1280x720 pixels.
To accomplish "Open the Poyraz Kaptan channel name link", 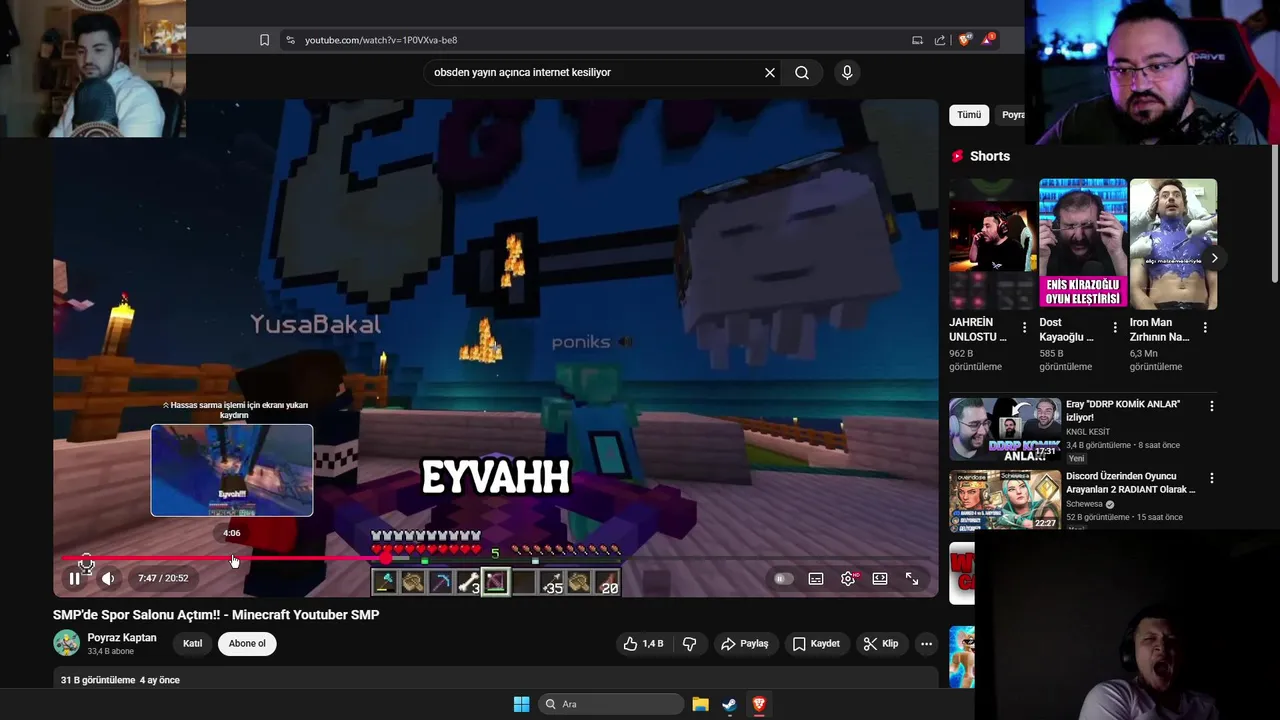I will point(122,638).
